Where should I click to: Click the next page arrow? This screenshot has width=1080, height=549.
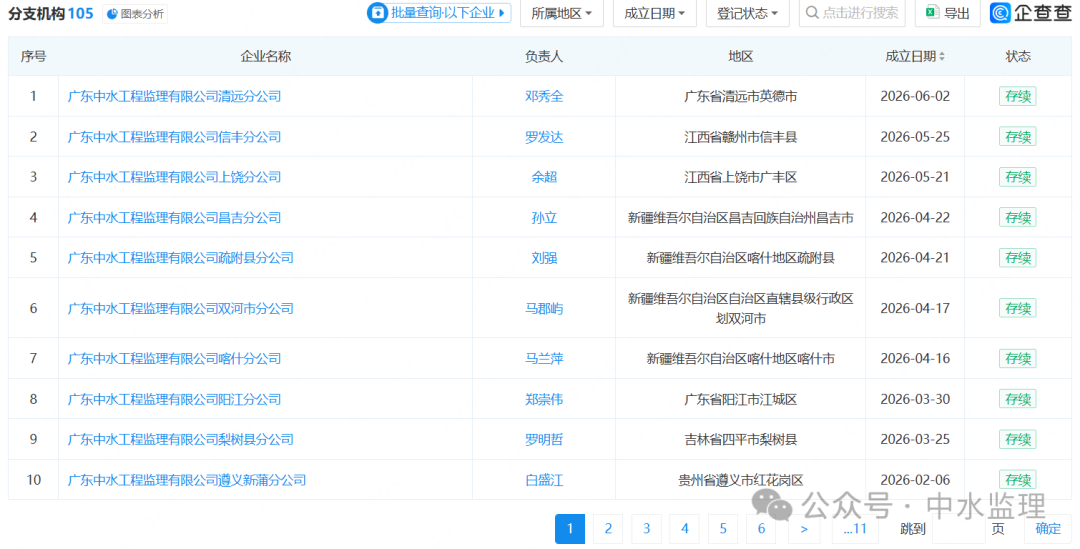click(x=804, y=528)
